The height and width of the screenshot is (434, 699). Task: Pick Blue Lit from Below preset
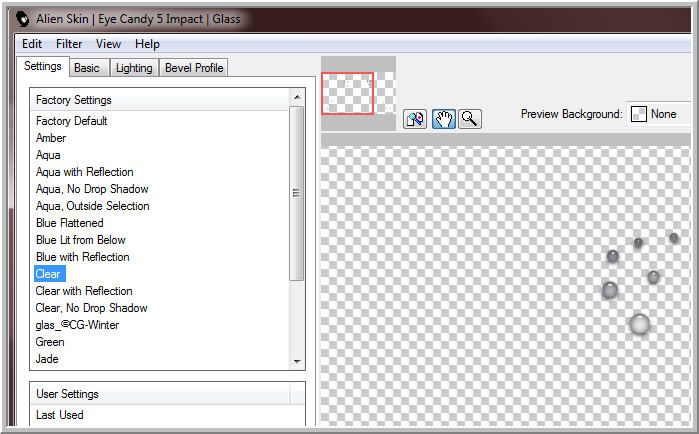coord(81,240)
